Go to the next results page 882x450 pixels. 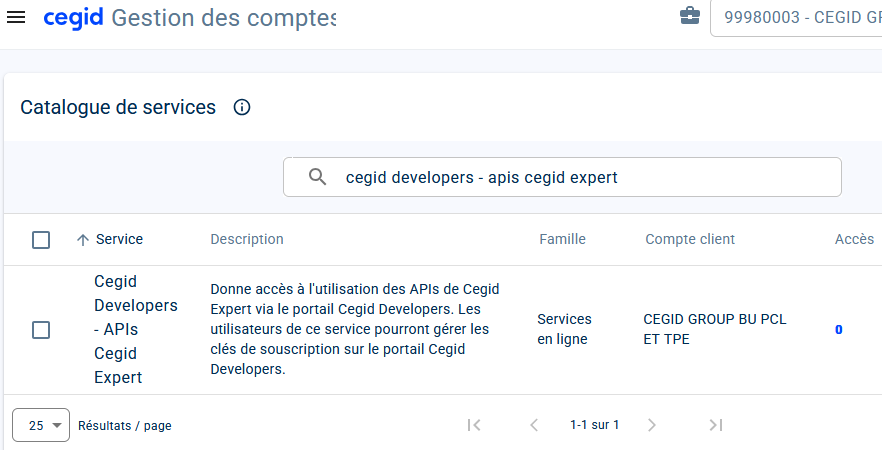click(652, 425)
